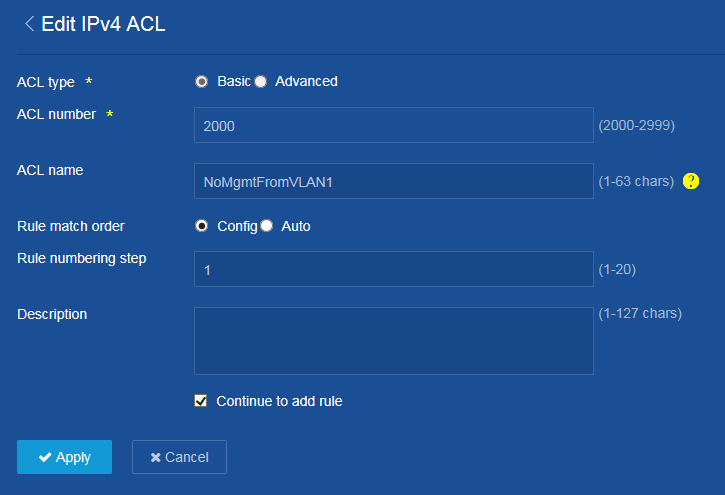Click the ACL number field showing 2000
This screenshot has width=725, height=495.
(393, 126)
